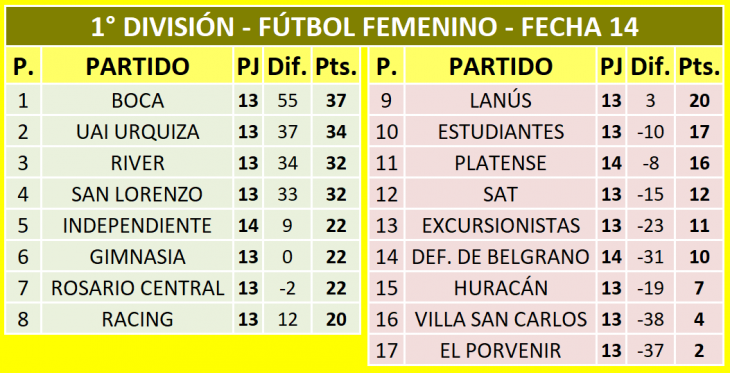Select the LANÚS team cell
Screen dimensions: 730x373
coord(500,101)
